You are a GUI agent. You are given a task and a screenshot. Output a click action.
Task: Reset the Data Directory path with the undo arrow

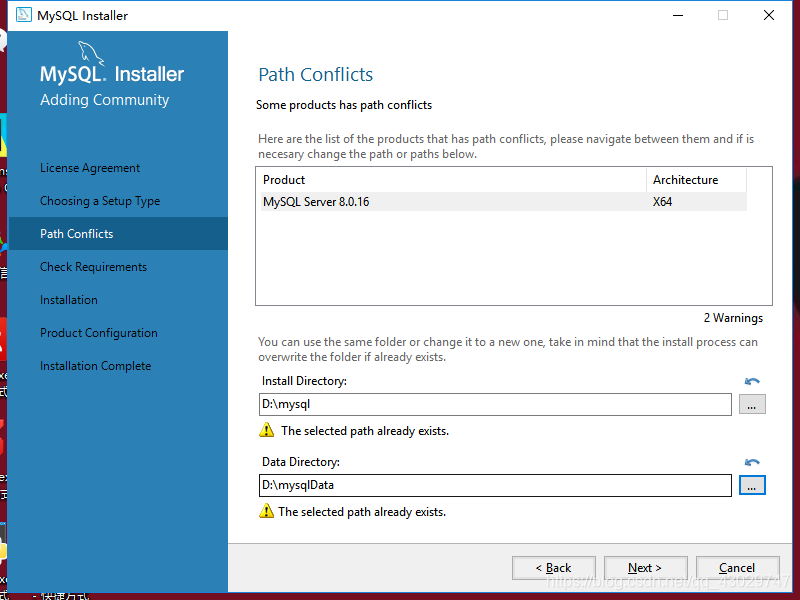[752, 462]
